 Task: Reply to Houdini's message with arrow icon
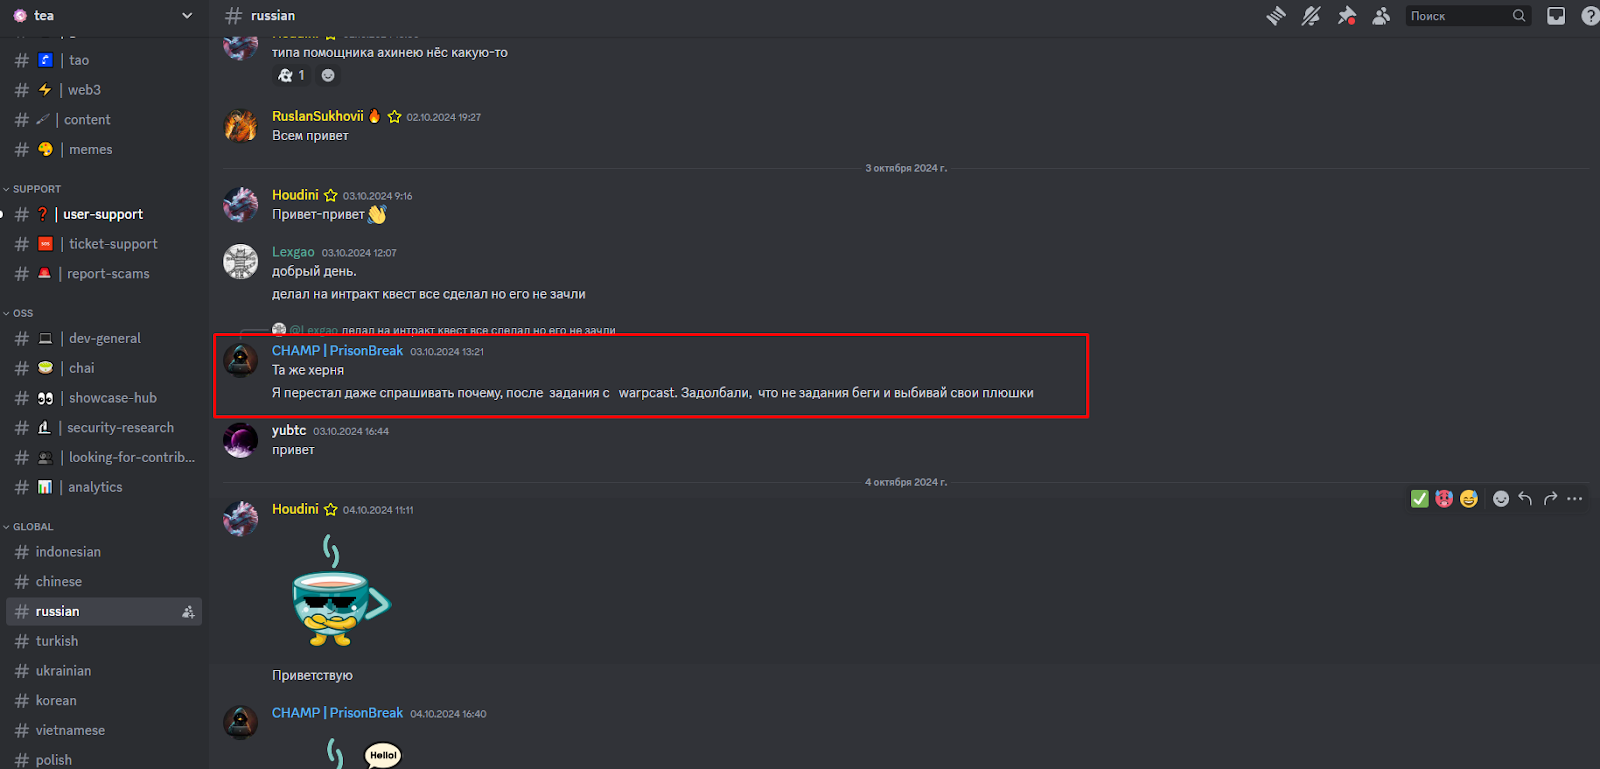tap(1525, 498)
